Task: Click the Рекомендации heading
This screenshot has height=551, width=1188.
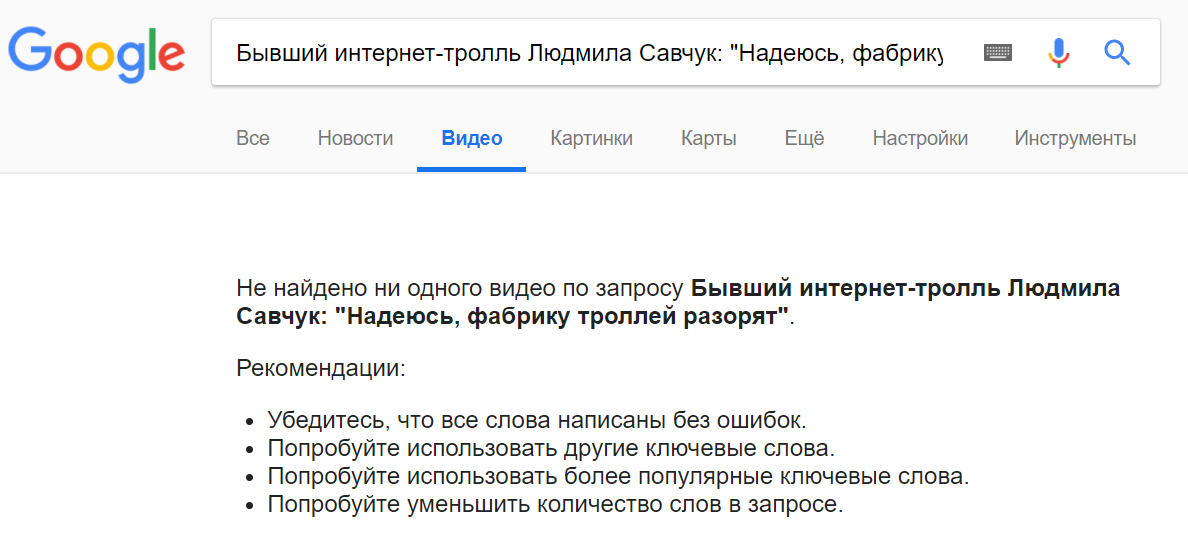Action: click(x=321, y=369)
